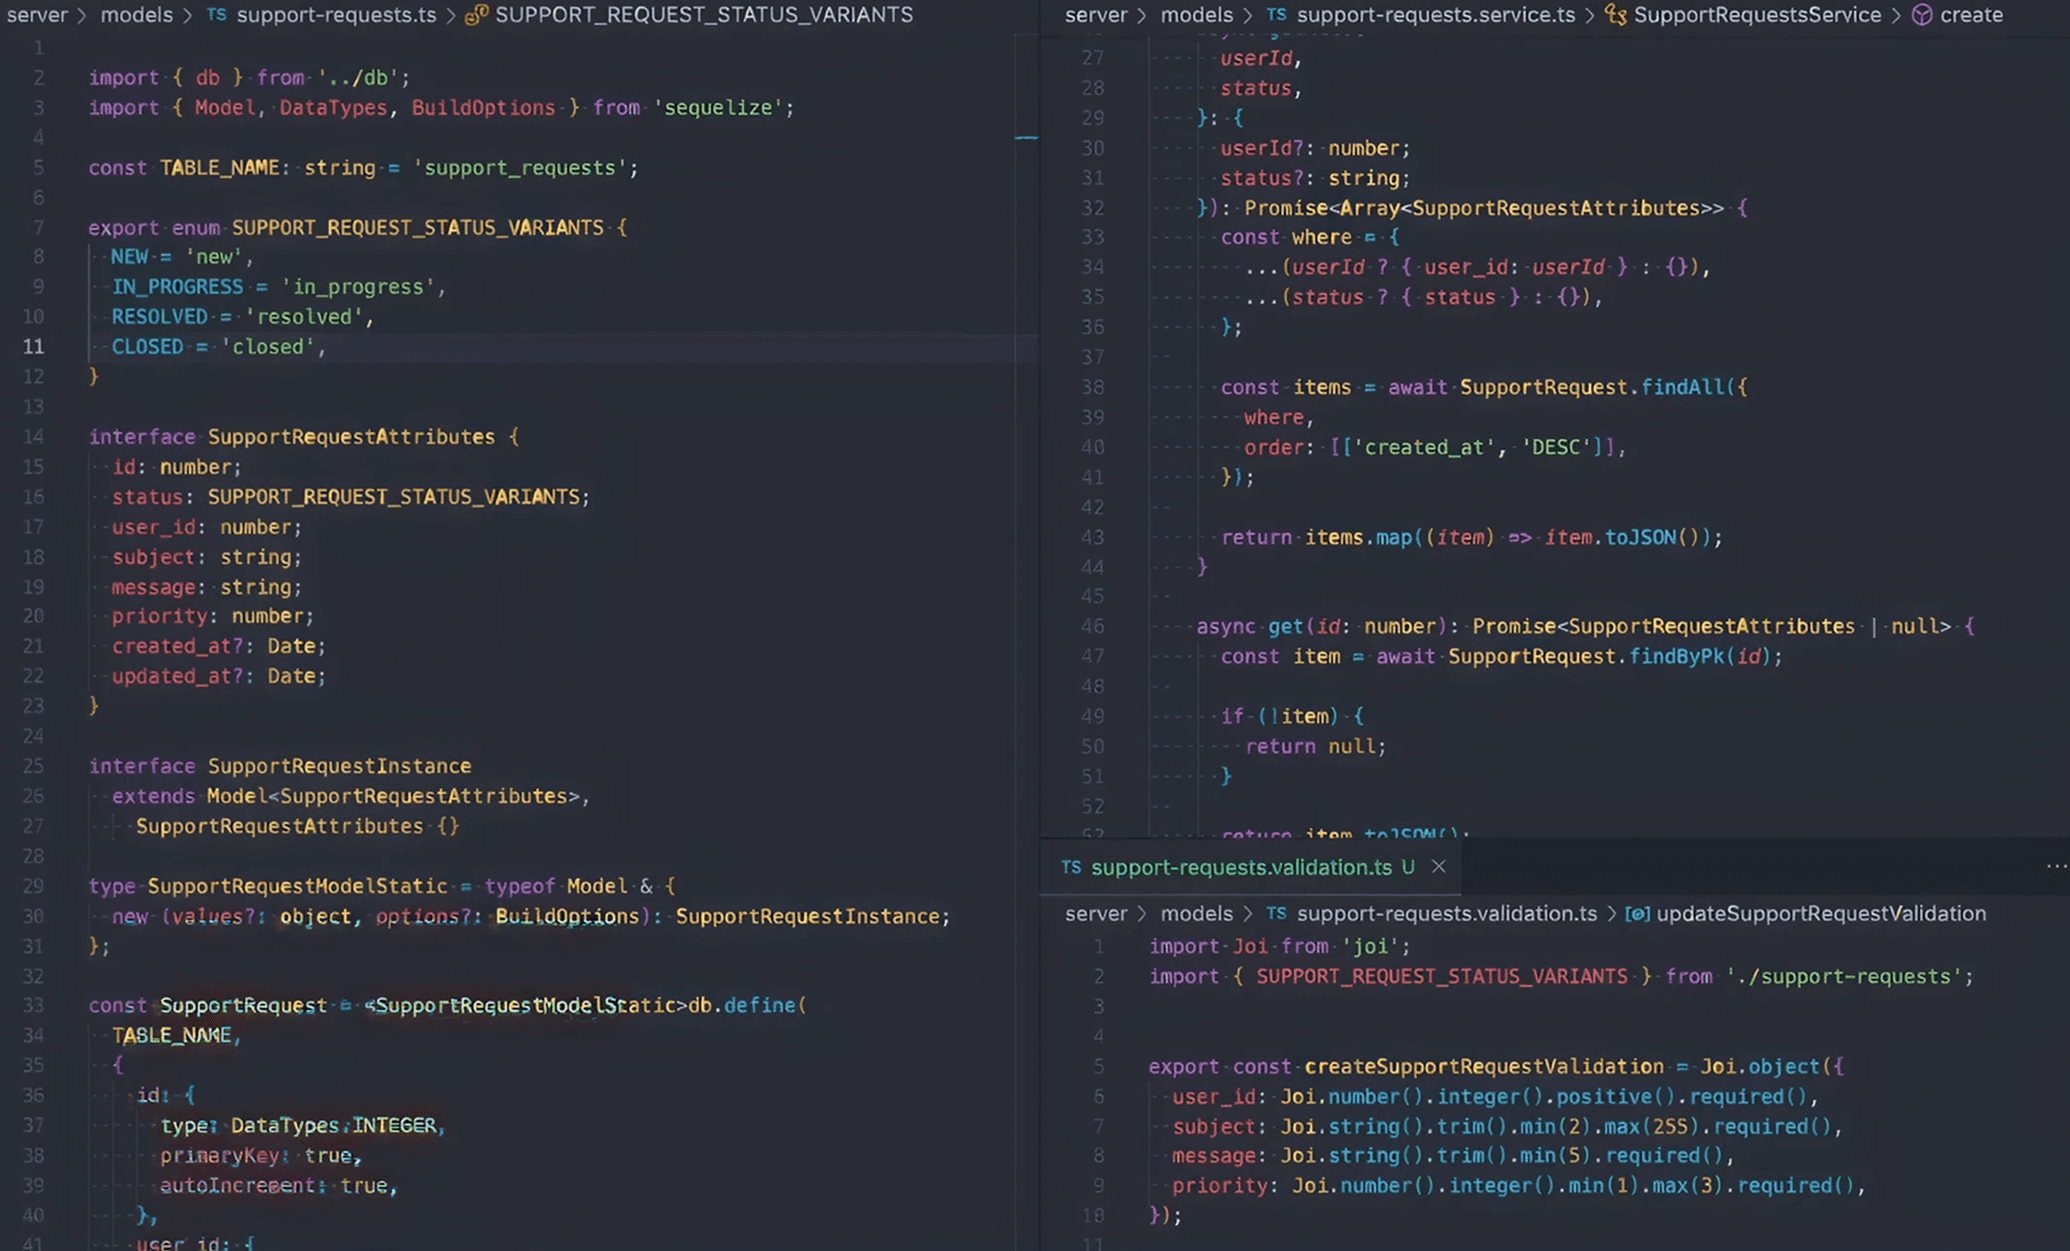2070x1251 pixels.
Task: Click 'findByPk' method call in service.ts
Action: coord(1675,657)
